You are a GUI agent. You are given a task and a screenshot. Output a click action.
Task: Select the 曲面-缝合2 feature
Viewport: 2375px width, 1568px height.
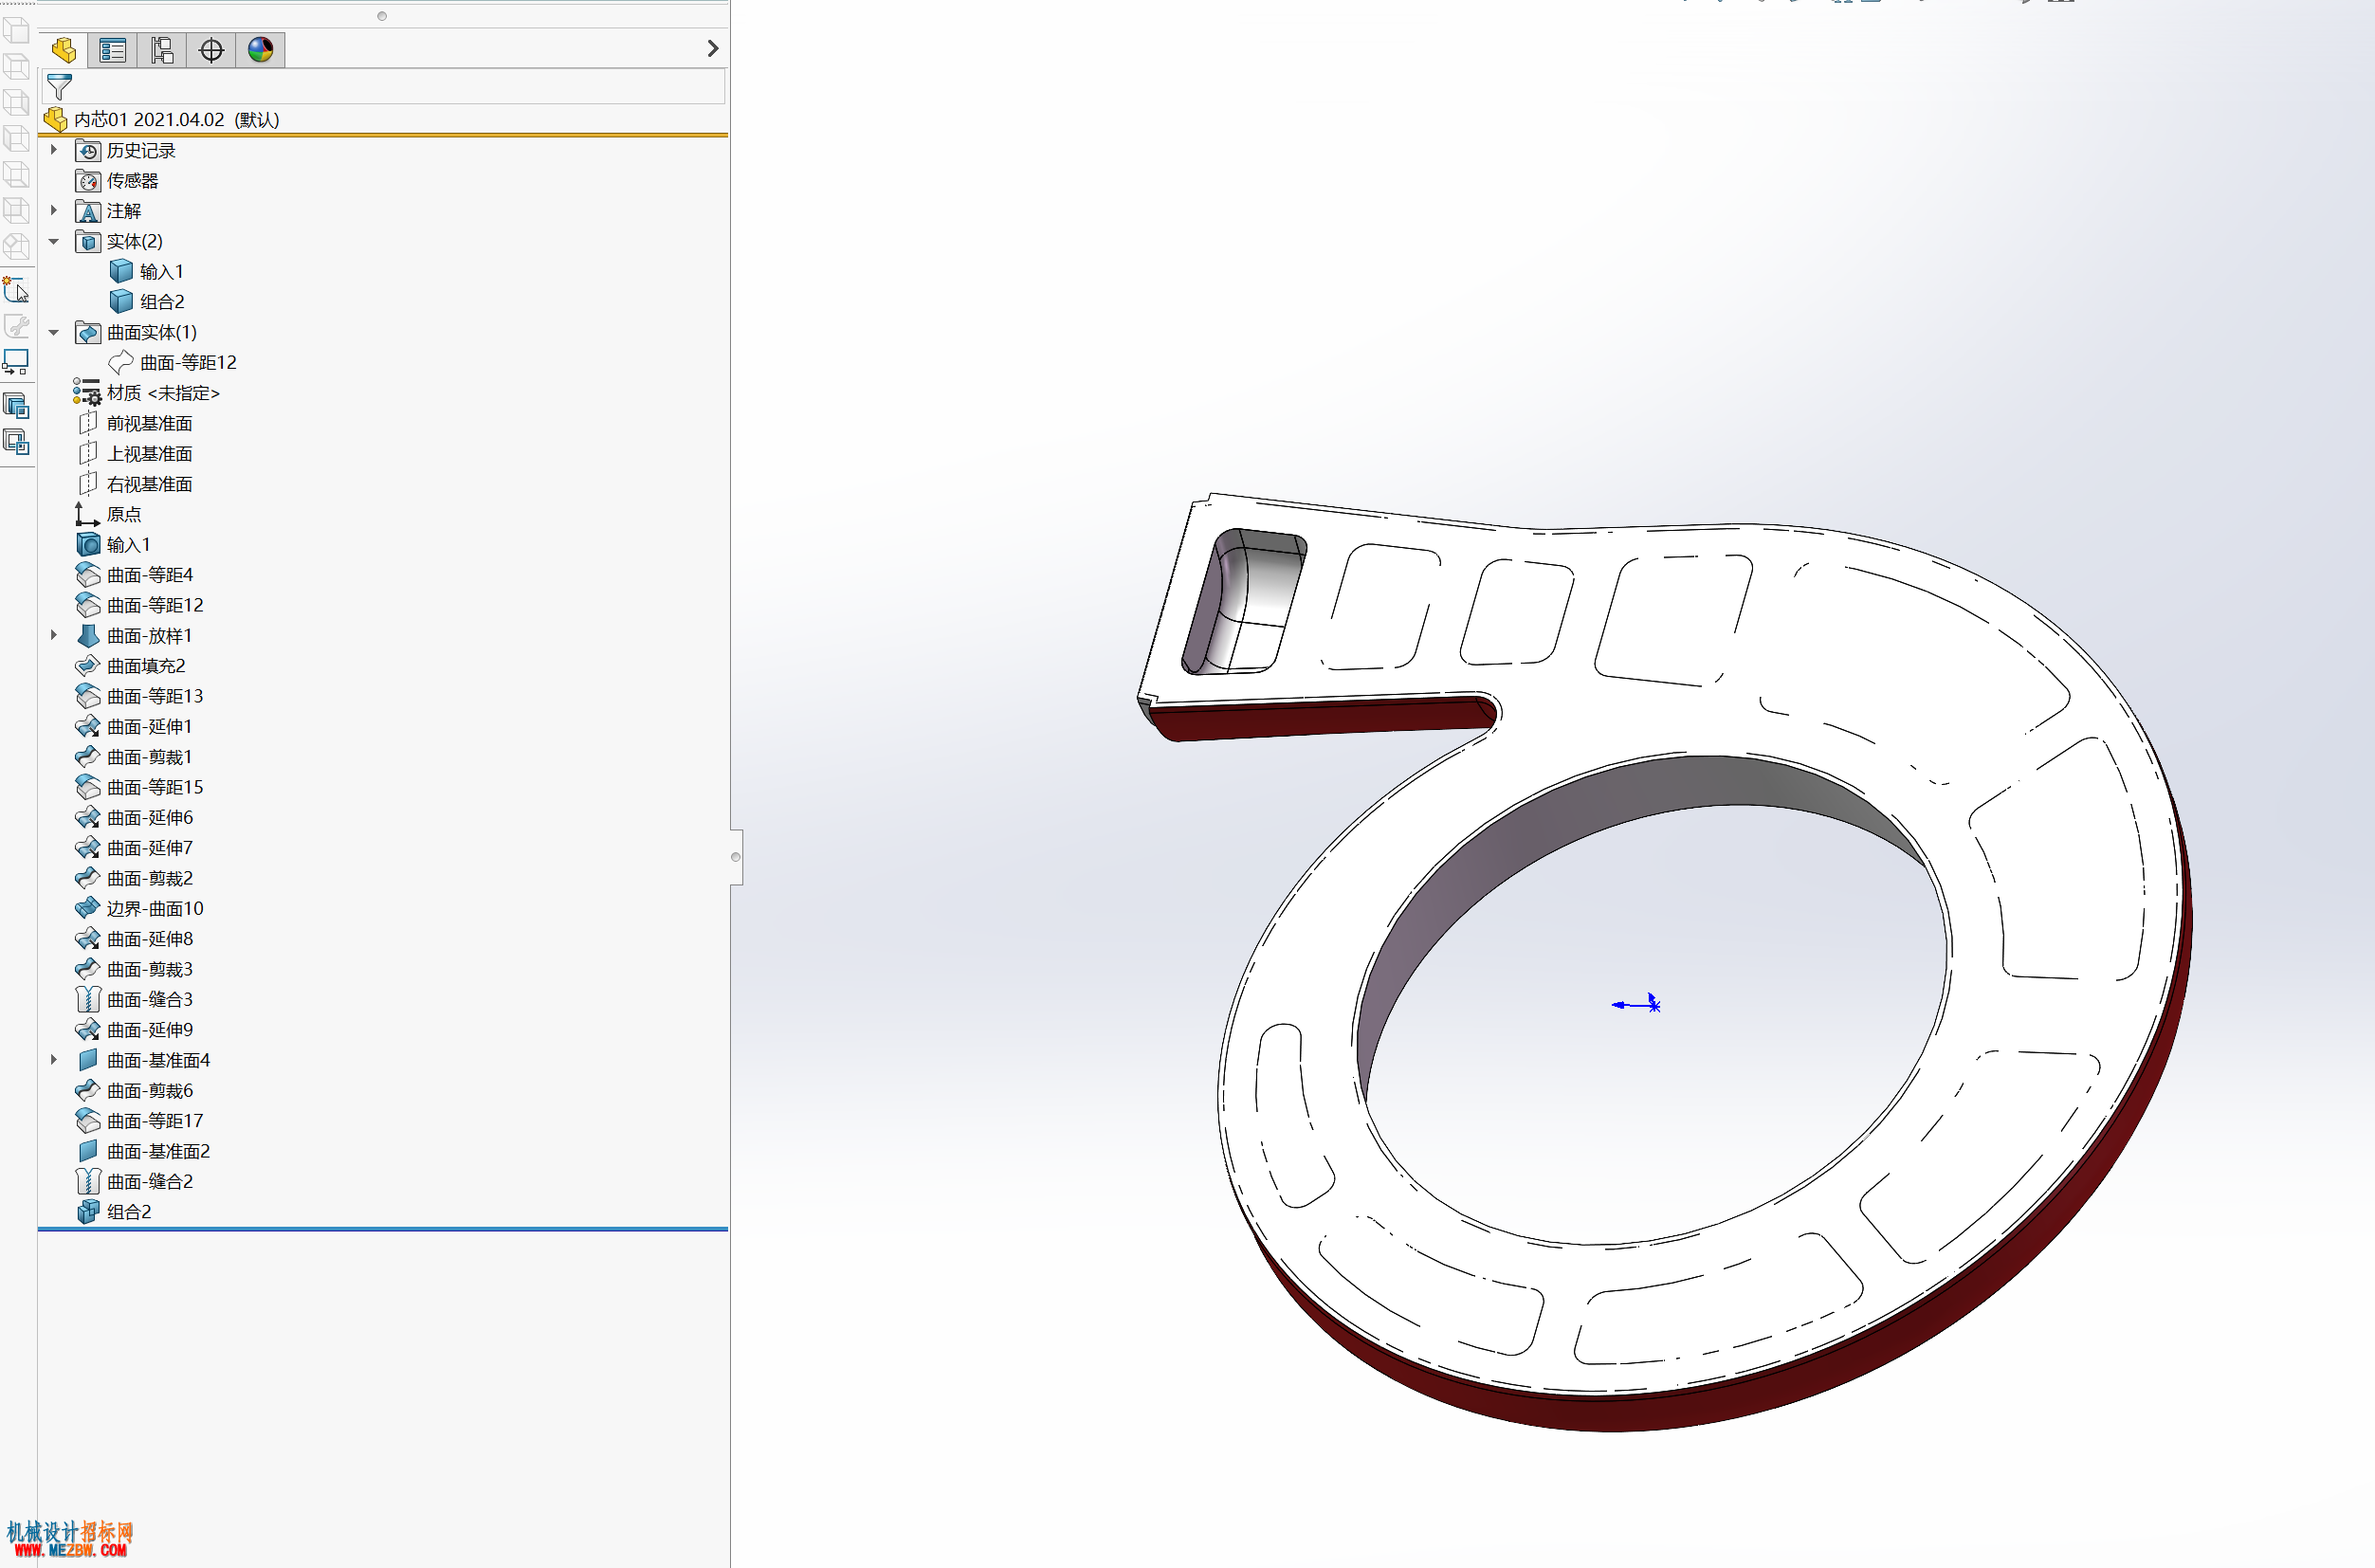[135, 1181]
